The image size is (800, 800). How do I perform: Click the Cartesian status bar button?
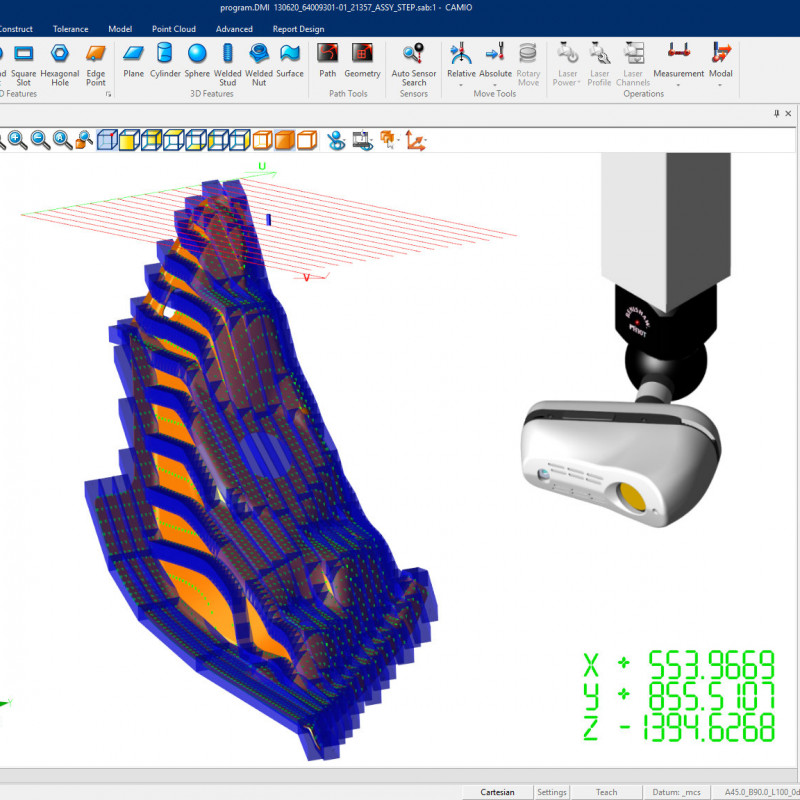coord(498,792)
